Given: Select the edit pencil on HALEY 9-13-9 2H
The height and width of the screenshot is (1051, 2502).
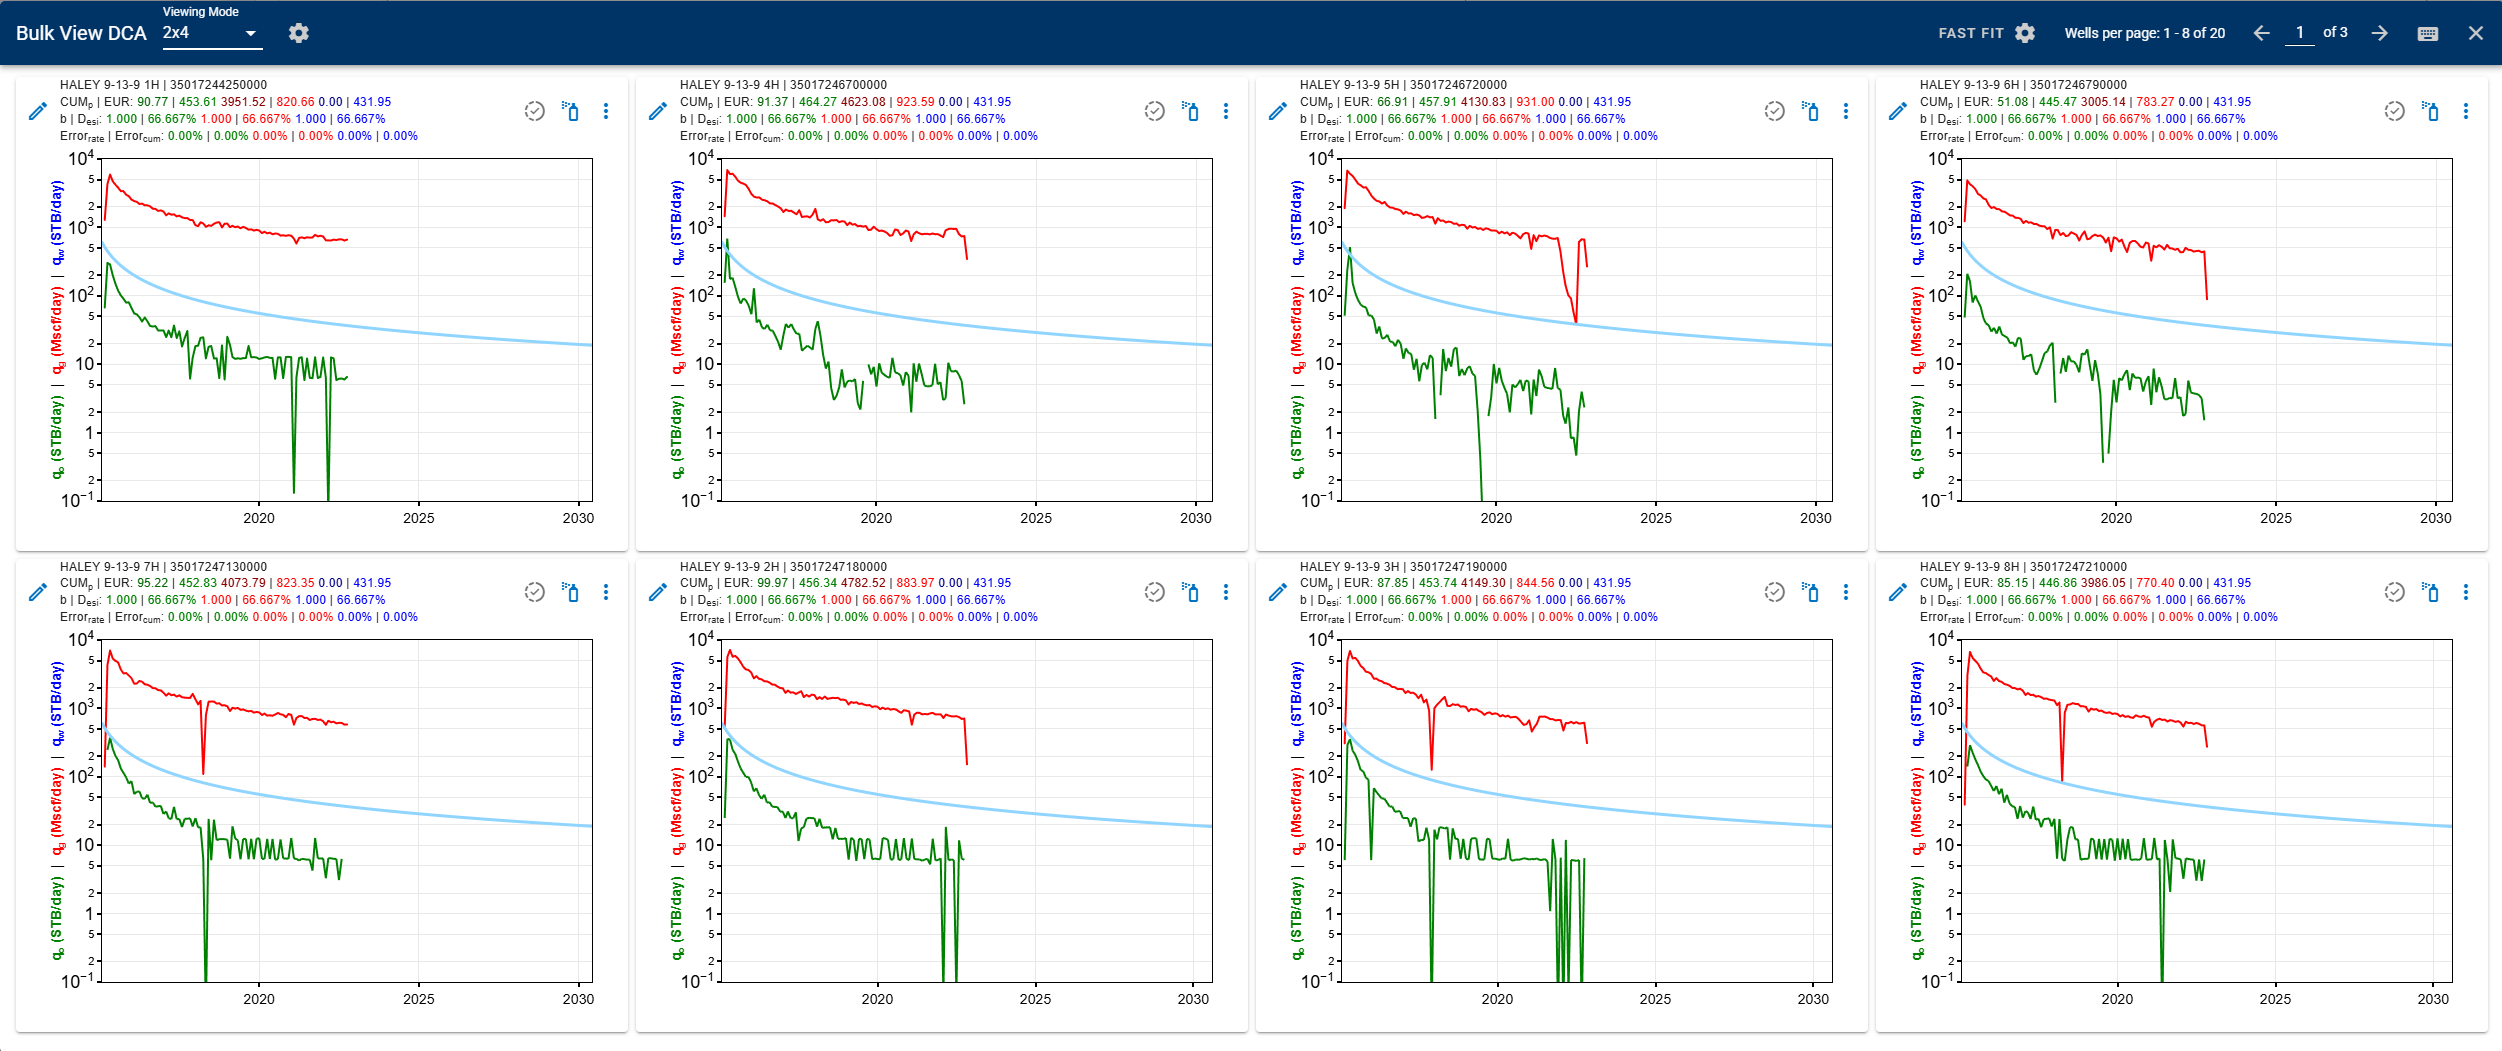Looking at the screenshot, I should (x=656, y=593).
